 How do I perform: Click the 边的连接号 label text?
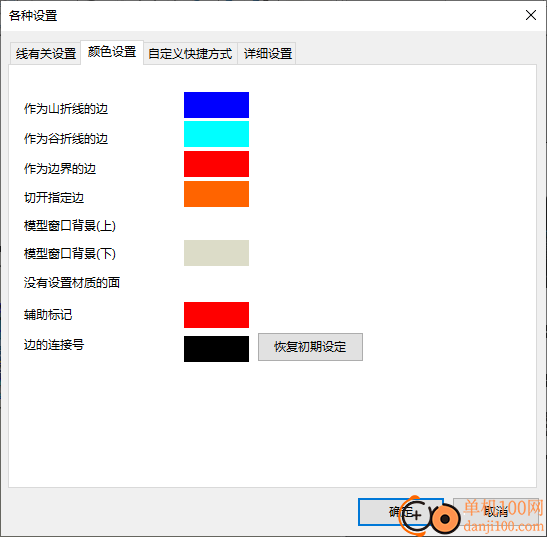54,345
